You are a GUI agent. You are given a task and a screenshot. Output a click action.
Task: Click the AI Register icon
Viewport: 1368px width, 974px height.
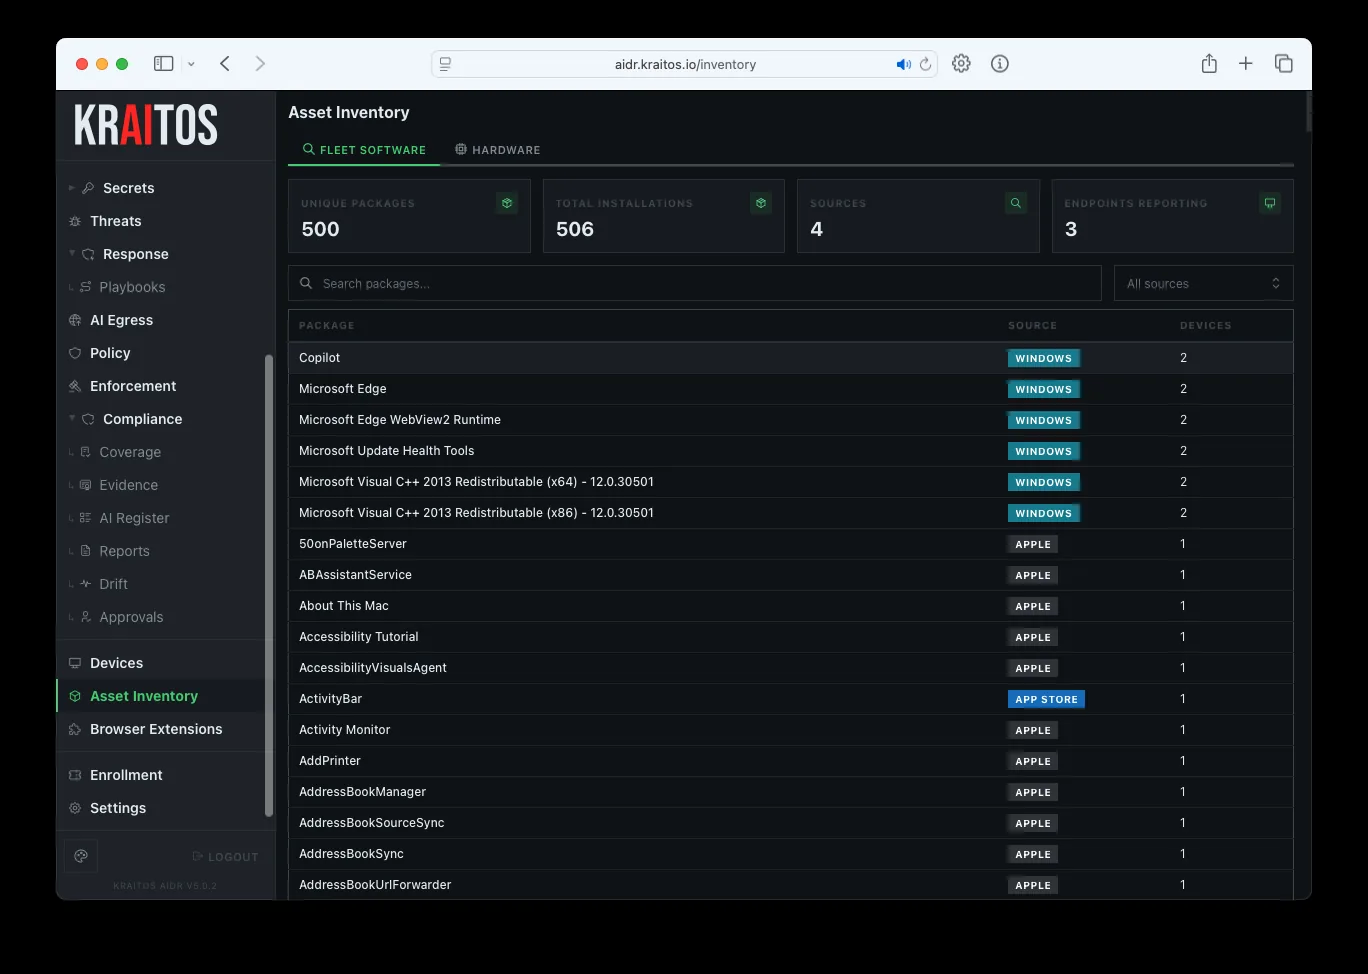point(86,518)
